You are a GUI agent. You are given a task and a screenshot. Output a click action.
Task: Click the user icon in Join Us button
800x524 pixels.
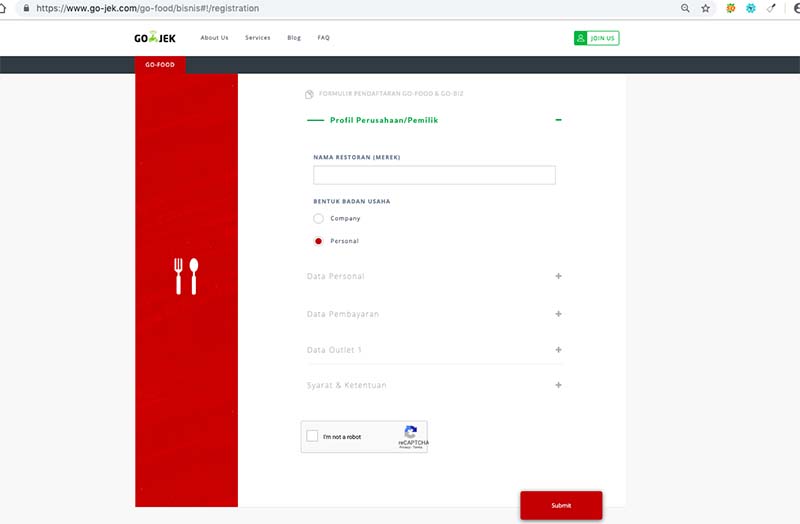pos(581,38)
